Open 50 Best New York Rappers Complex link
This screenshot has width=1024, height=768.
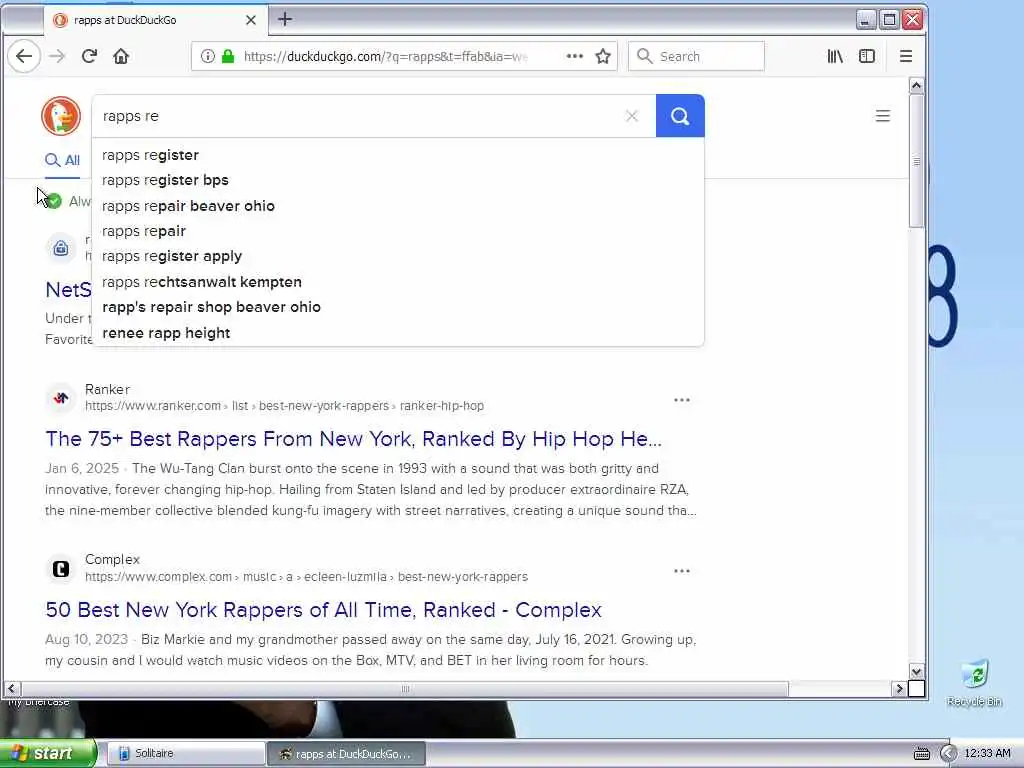[x=323, y=610]
